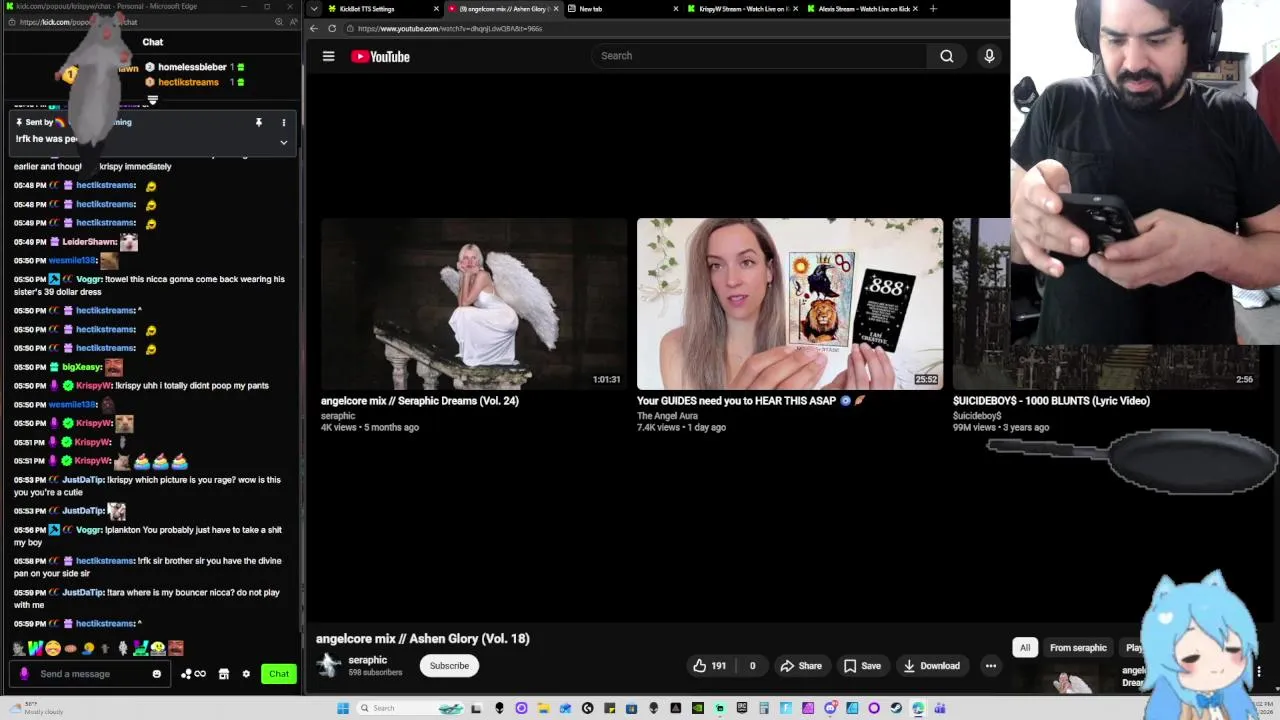Go to the YouTube home logo
This screenshot has width=1280, height=720.
coord(380,56)
